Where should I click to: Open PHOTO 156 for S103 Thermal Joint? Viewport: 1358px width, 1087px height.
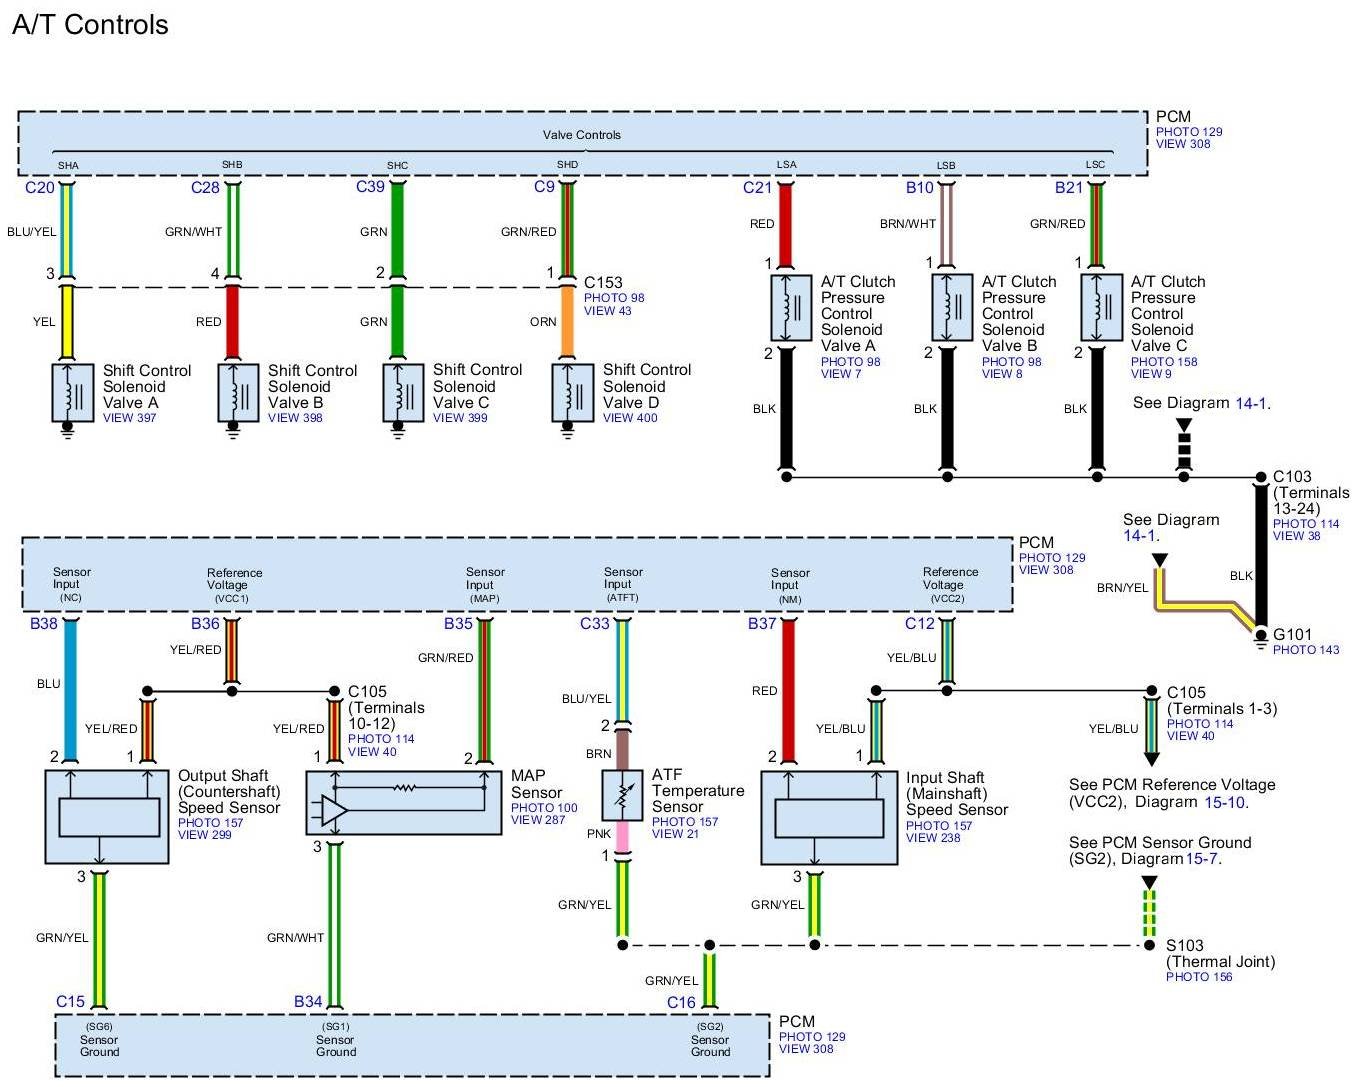click(x=1199, y=977)
